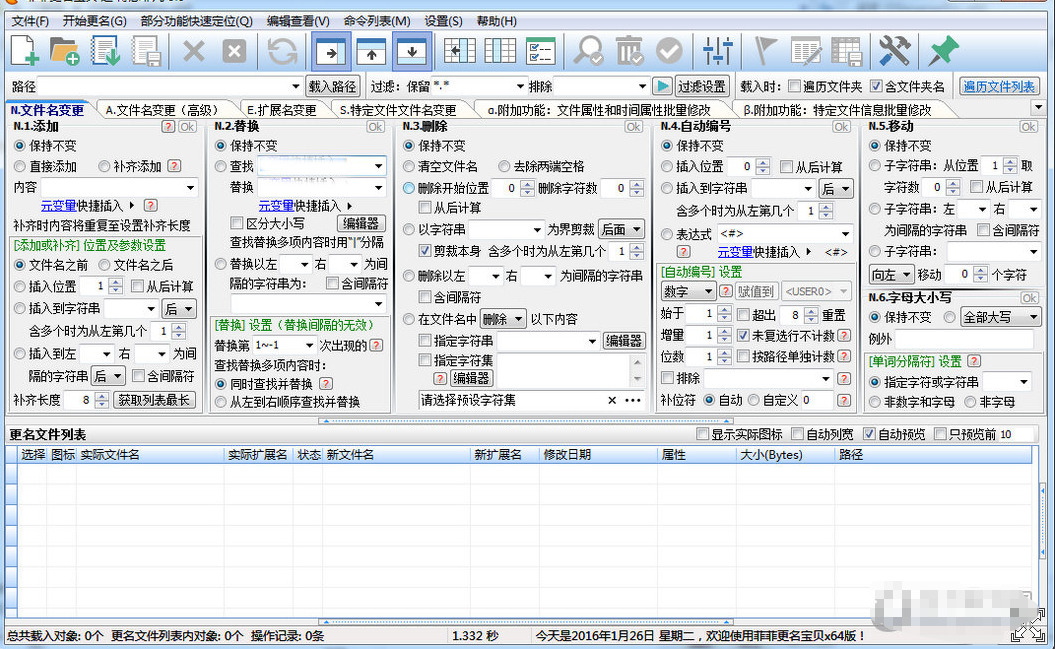Enable the 遍历文件夹 checkbox
The width and height of the screenshot is (1055, 649).
pos(795,87)
